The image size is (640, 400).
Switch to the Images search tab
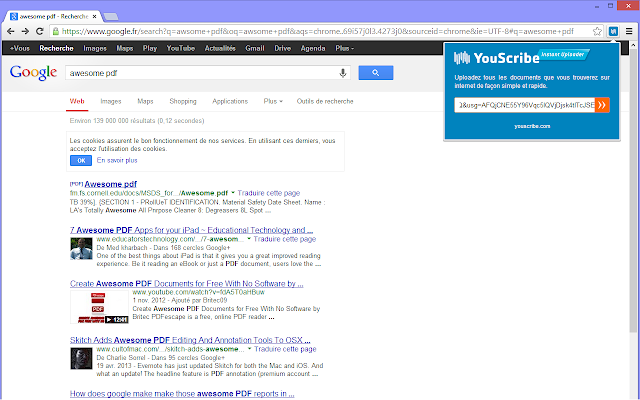pos(111,101)
